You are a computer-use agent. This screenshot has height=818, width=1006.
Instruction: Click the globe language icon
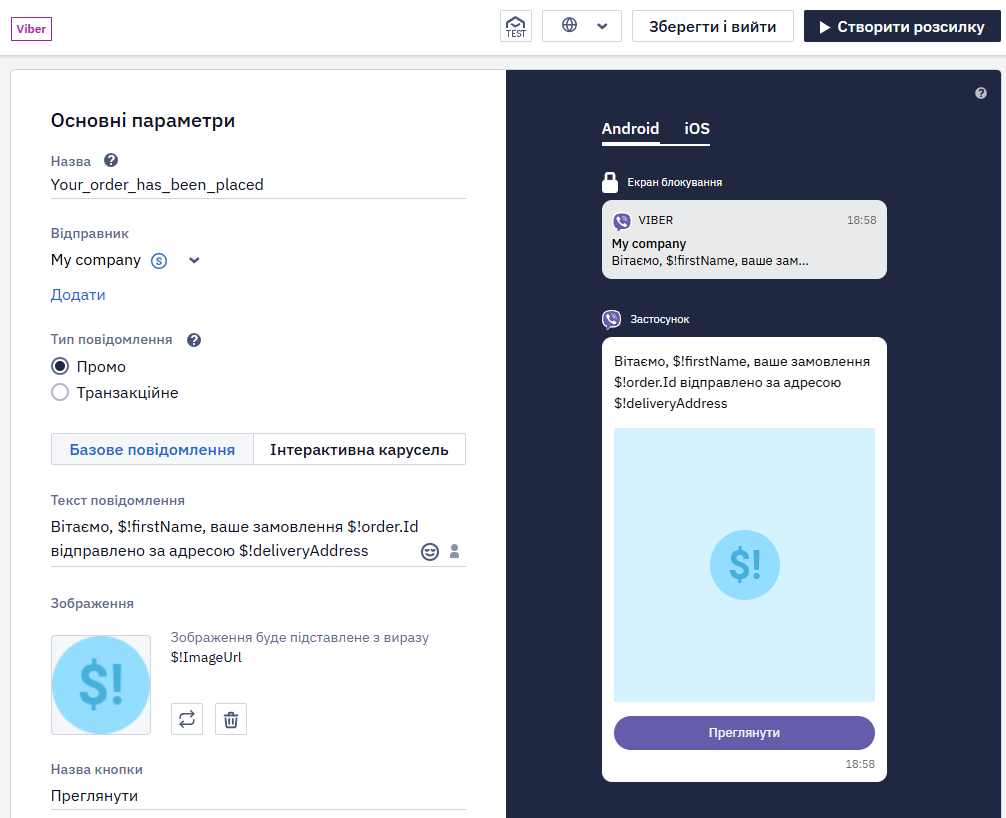coord(569,26)
